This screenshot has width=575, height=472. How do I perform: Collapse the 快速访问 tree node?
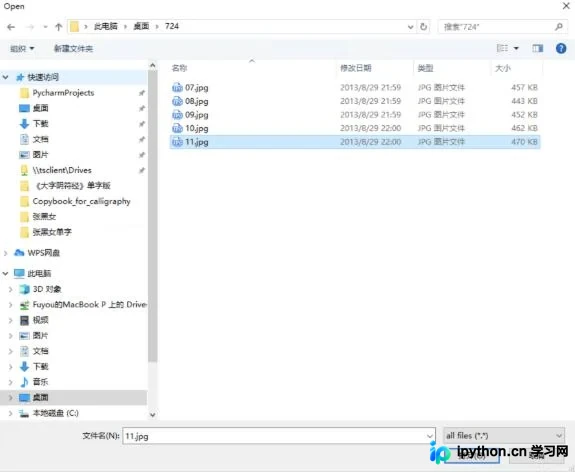click(6, 77)
